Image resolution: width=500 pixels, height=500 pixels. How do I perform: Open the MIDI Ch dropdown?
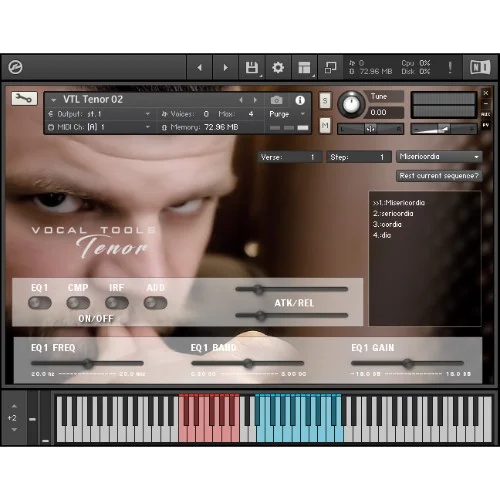(x=99, y=127)
